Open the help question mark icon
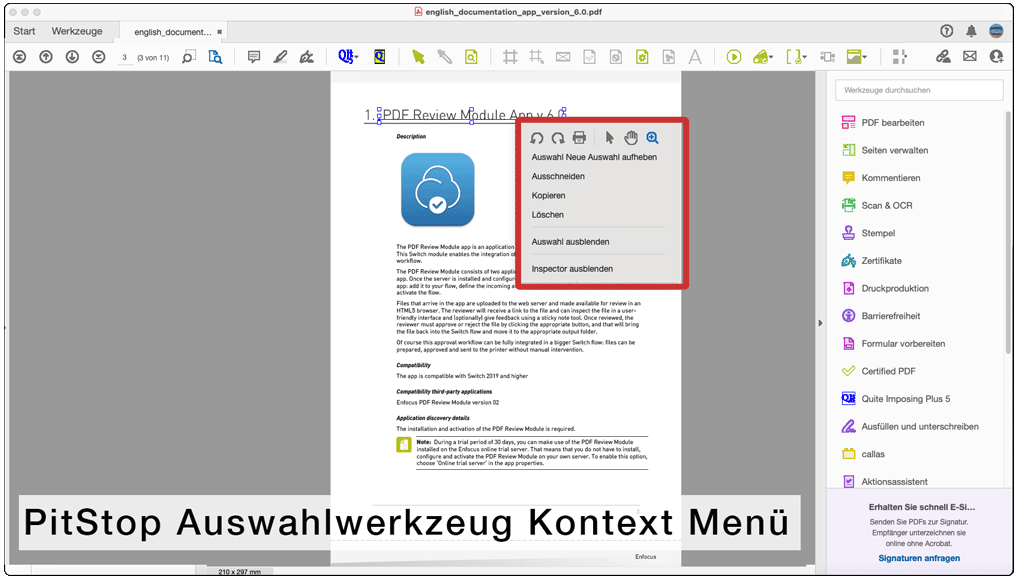The width and height of the screenshot is (1020, 580). tap(946, 31)
